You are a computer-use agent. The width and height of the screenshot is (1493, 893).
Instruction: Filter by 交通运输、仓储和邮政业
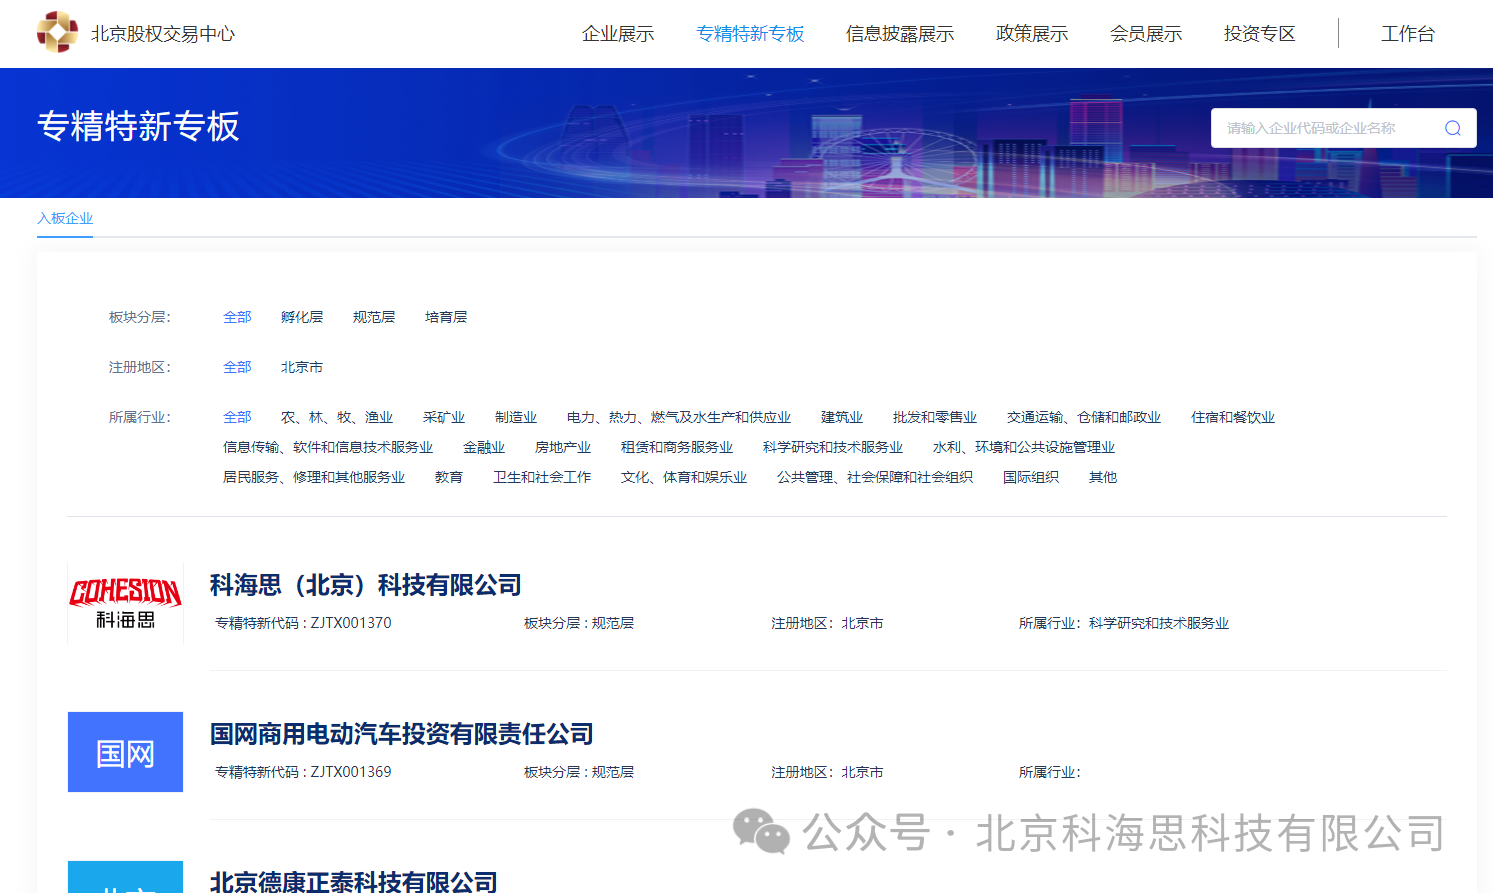coord(1084,417)
